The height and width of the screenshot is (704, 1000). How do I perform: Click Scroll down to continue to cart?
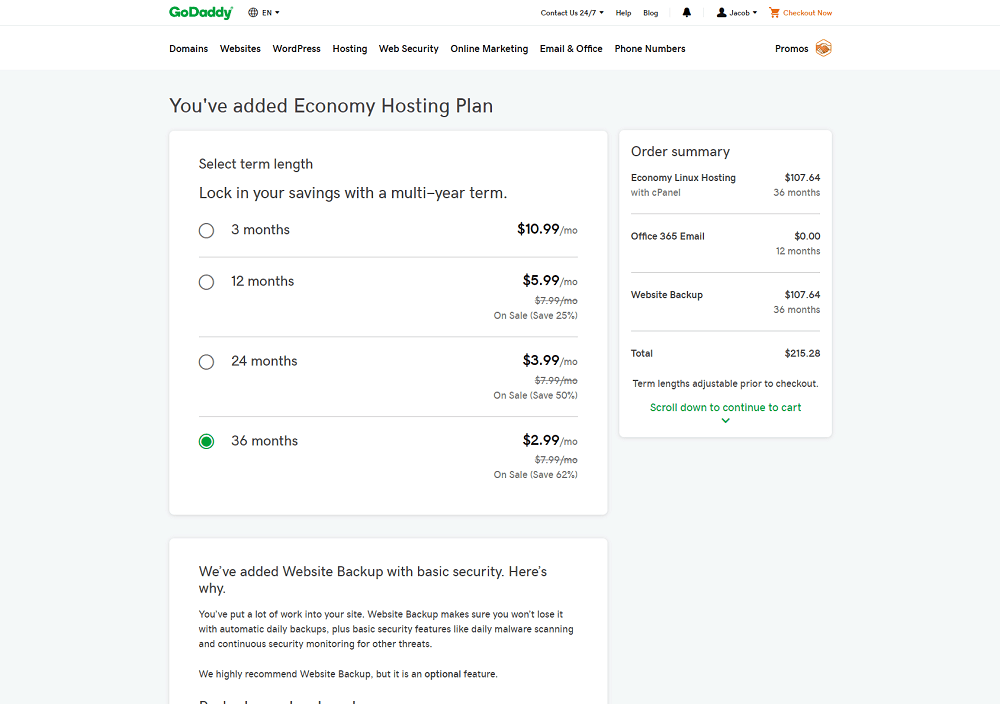725,407
